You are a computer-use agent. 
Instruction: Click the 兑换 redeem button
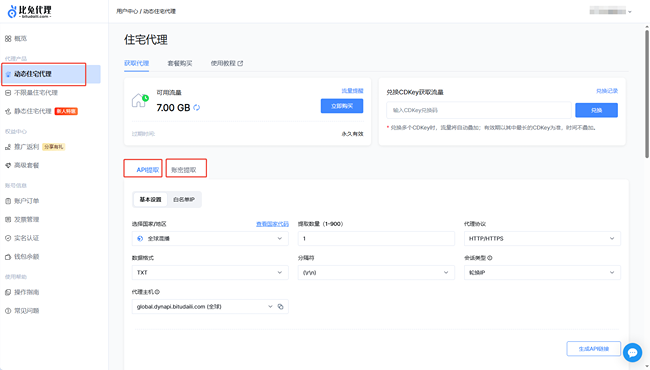tap(597, 110)
